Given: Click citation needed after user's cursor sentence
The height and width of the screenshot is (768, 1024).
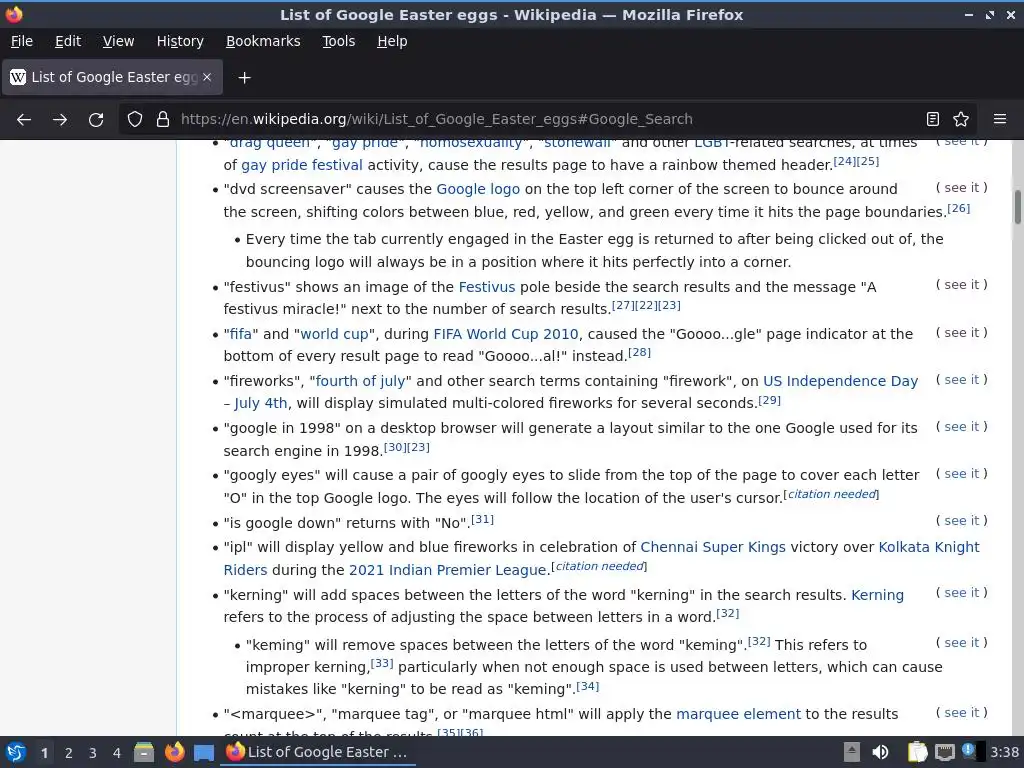Looking at the screenshot, I should pyautogui.click(x=831, y=494).
